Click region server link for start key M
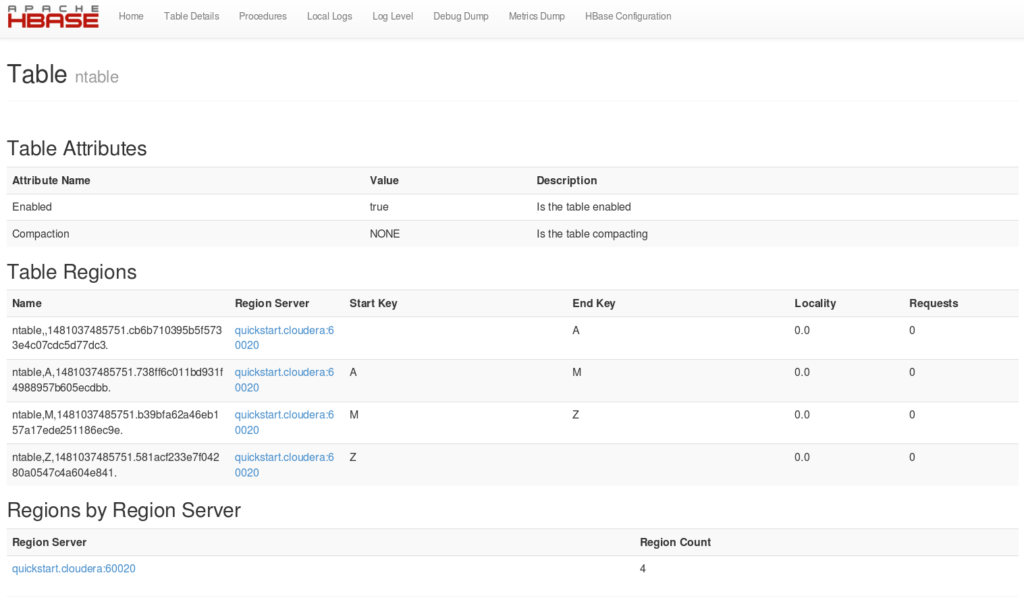1024x598 pixels. 284,422
